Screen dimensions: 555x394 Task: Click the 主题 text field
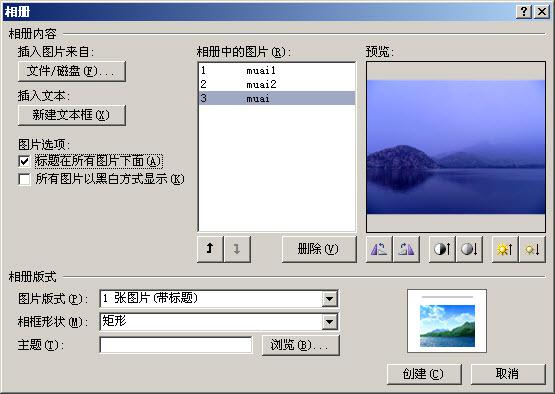pos(176,345)
